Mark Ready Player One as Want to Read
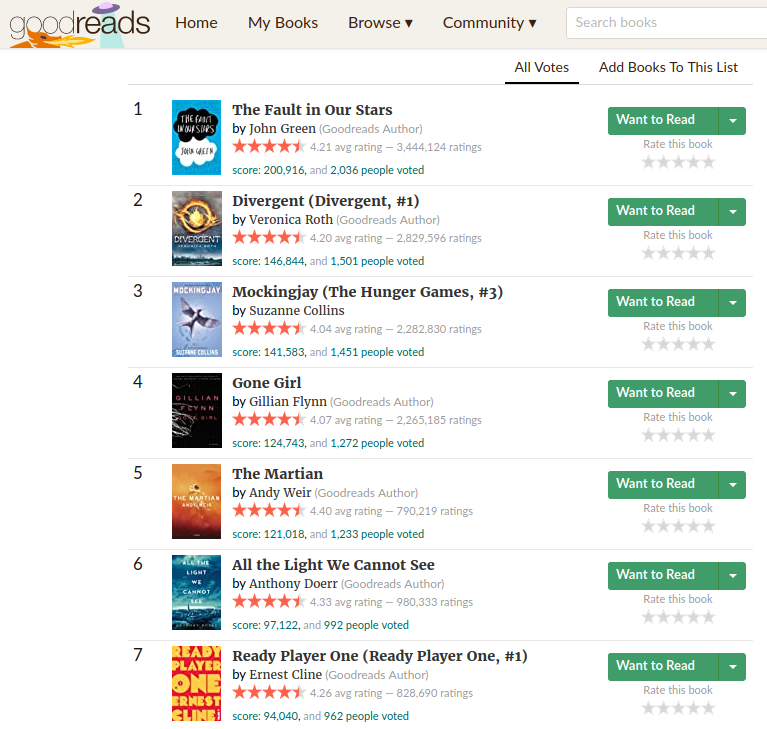 tap(663, 666)
